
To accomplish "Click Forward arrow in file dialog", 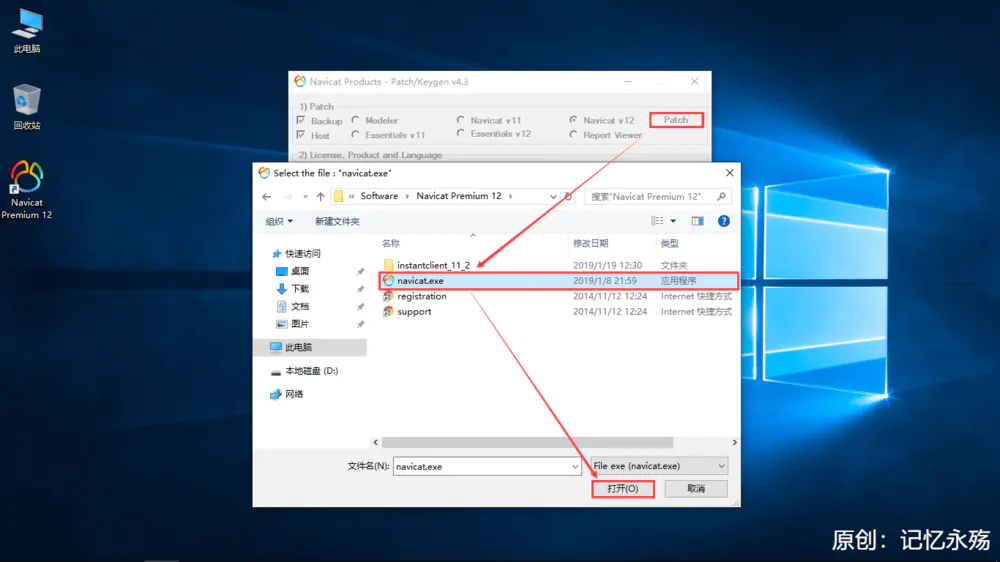I will [x=288, y=196].
